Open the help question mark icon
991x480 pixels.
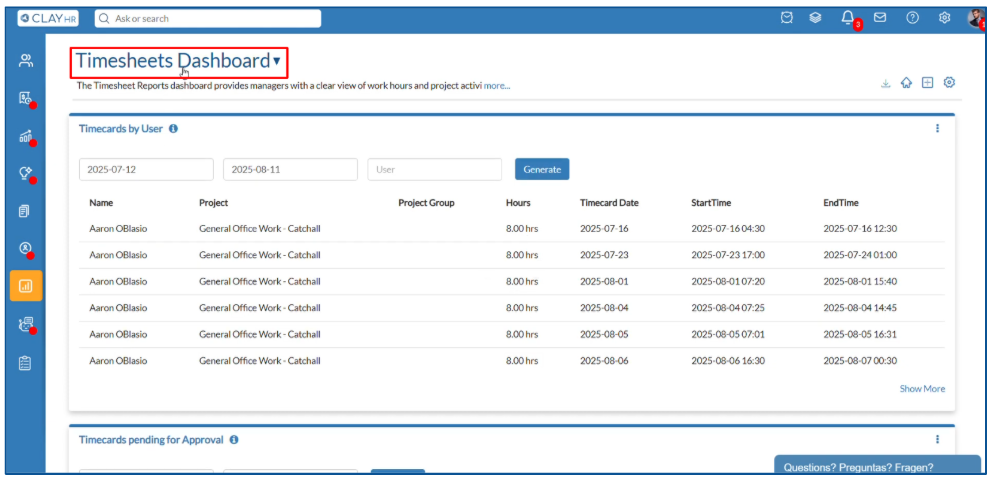[912, 18]
